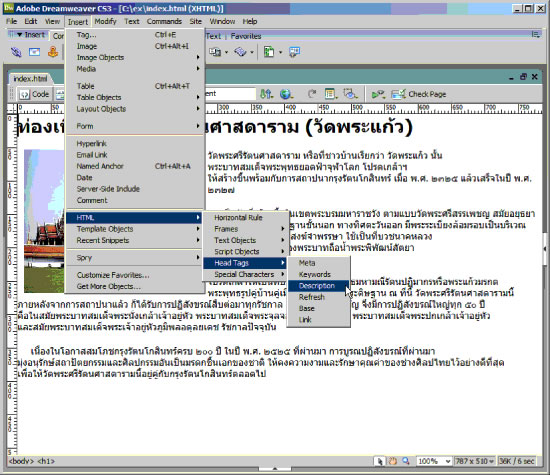The image size is (550, 475).
Task: Select Date in Insert menu
Action: point(134,178)
